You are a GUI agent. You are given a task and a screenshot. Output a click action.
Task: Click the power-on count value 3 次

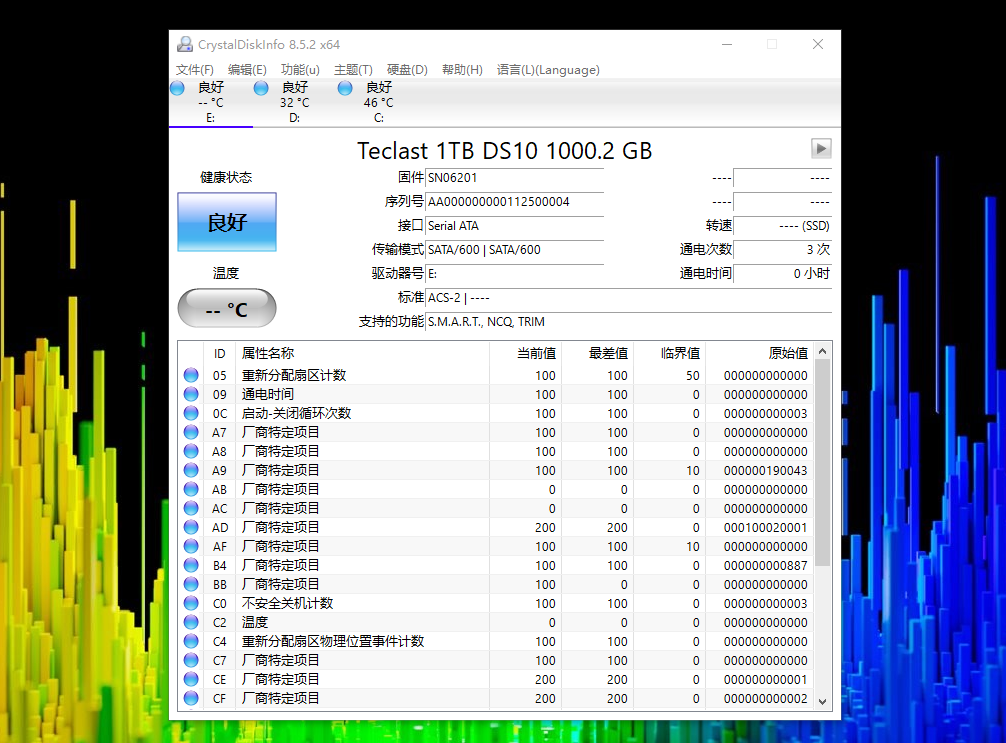click(x=783, y=250)
